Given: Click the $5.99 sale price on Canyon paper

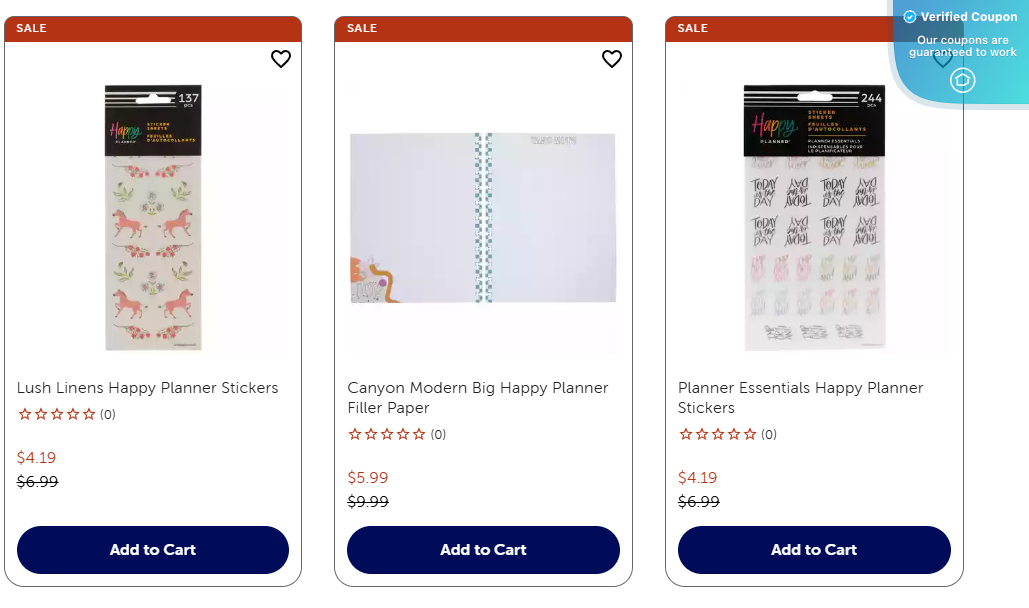Looking at the screenshot, I should pyautogui.click(x=366, y=477).
